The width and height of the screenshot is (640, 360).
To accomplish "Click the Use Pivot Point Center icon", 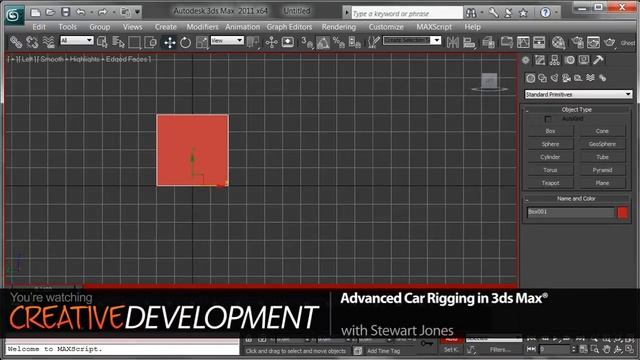I will 253,42.
